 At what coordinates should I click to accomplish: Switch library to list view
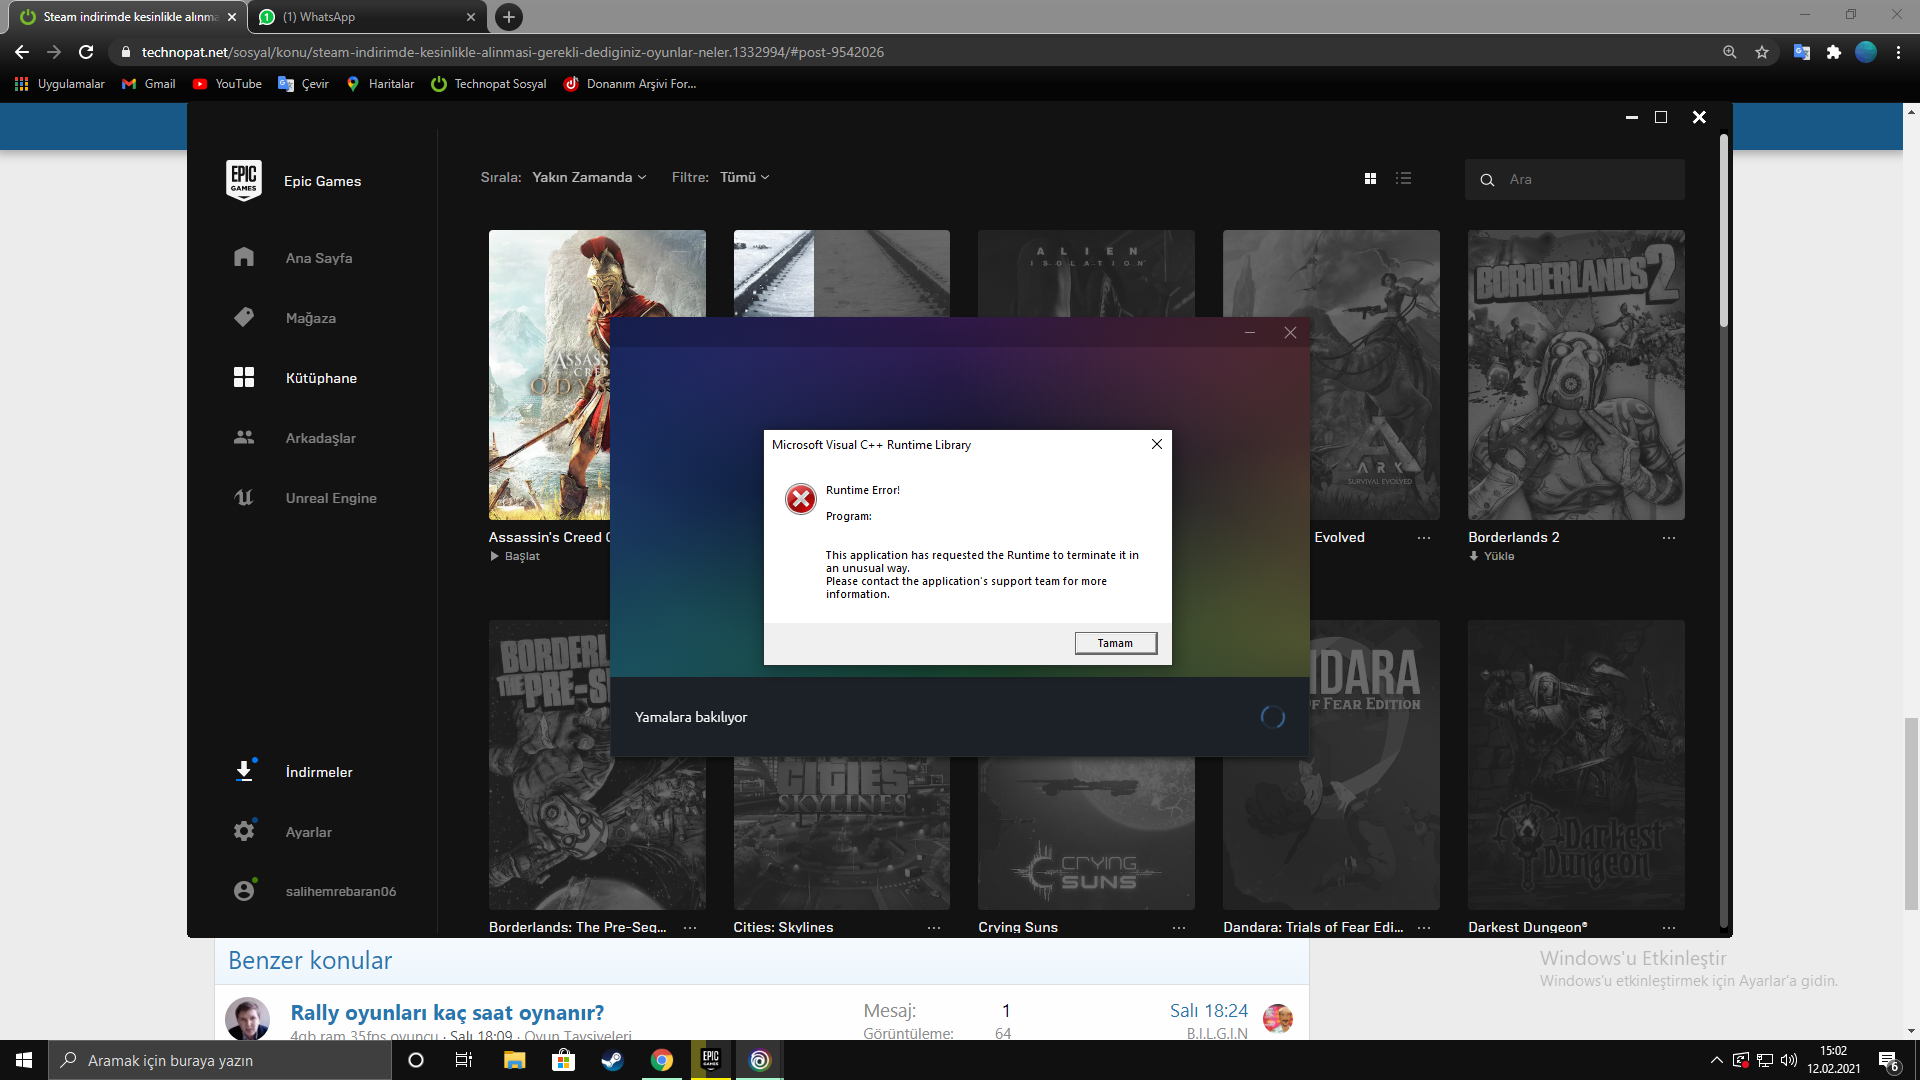tap(1404, 178)
